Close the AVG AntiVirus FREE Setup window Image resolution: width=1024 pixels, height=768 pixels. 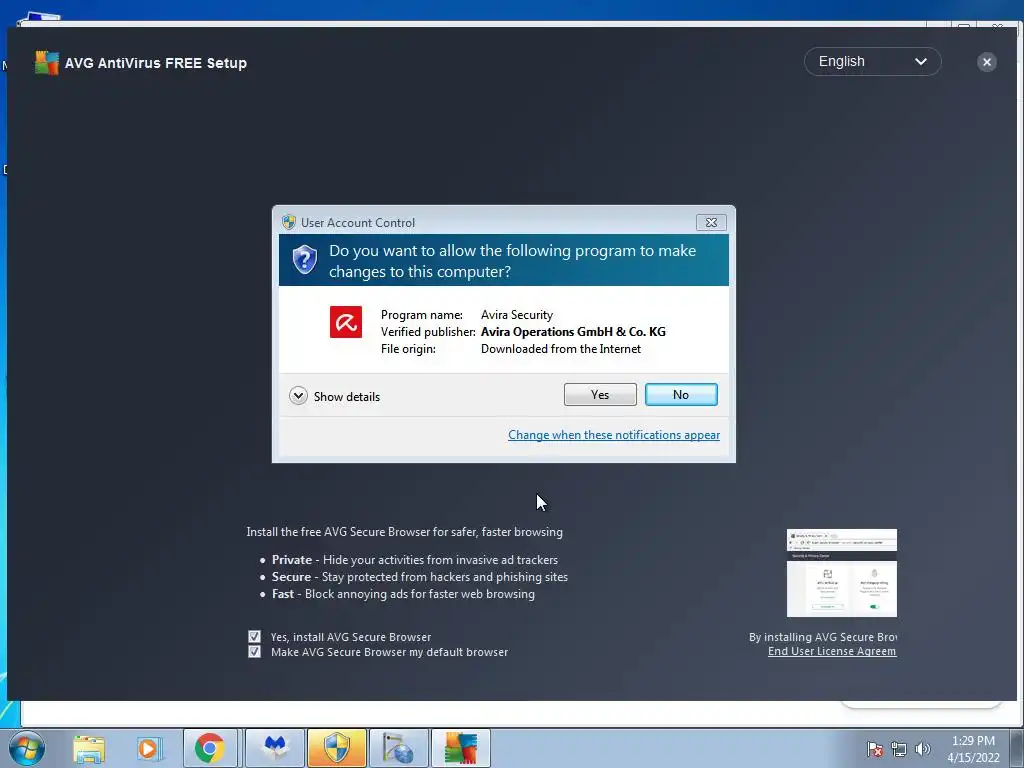point(987,62)
